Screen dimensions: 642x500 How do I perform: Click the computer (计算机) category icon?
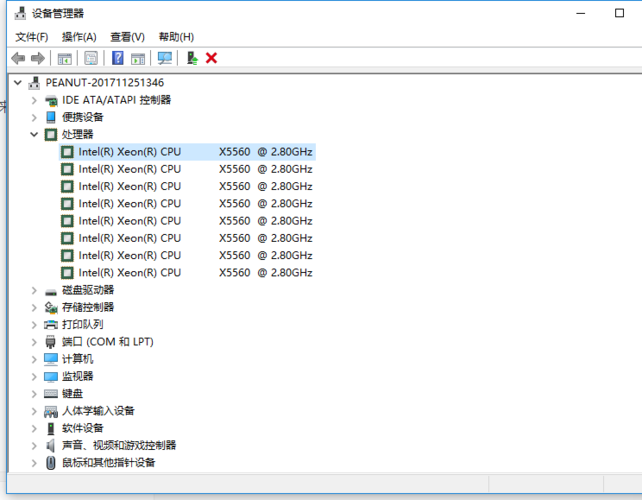tap(51, 359)
